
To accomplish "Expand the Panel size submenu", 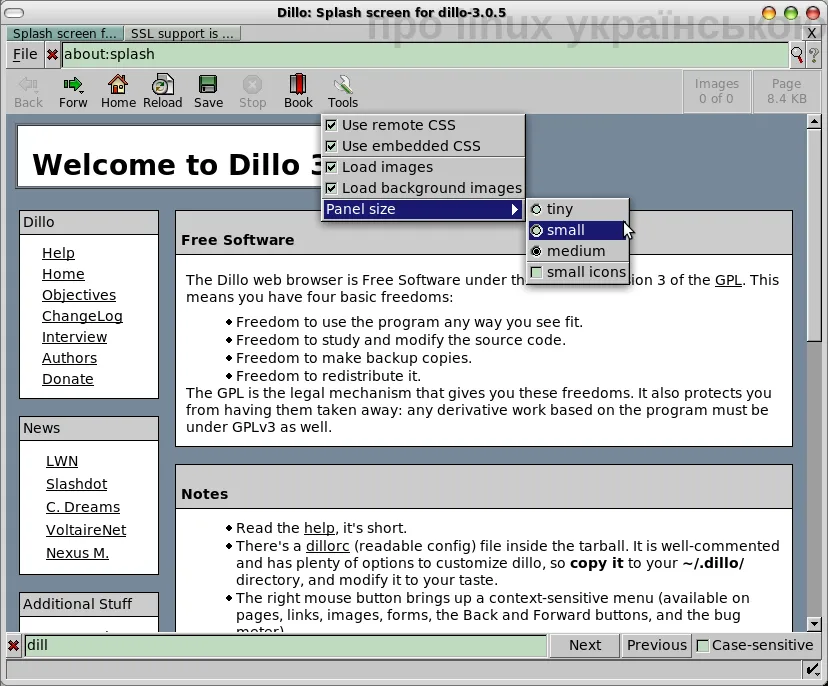I will [423, 209].
